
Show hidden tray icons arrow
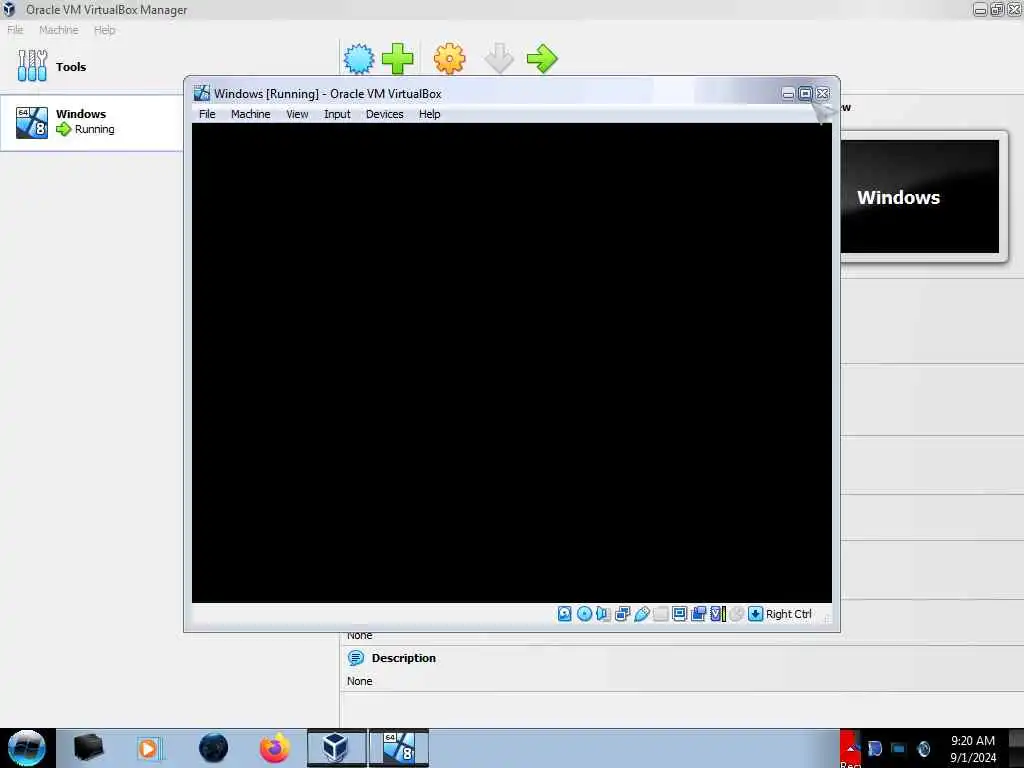coord(850,748)
